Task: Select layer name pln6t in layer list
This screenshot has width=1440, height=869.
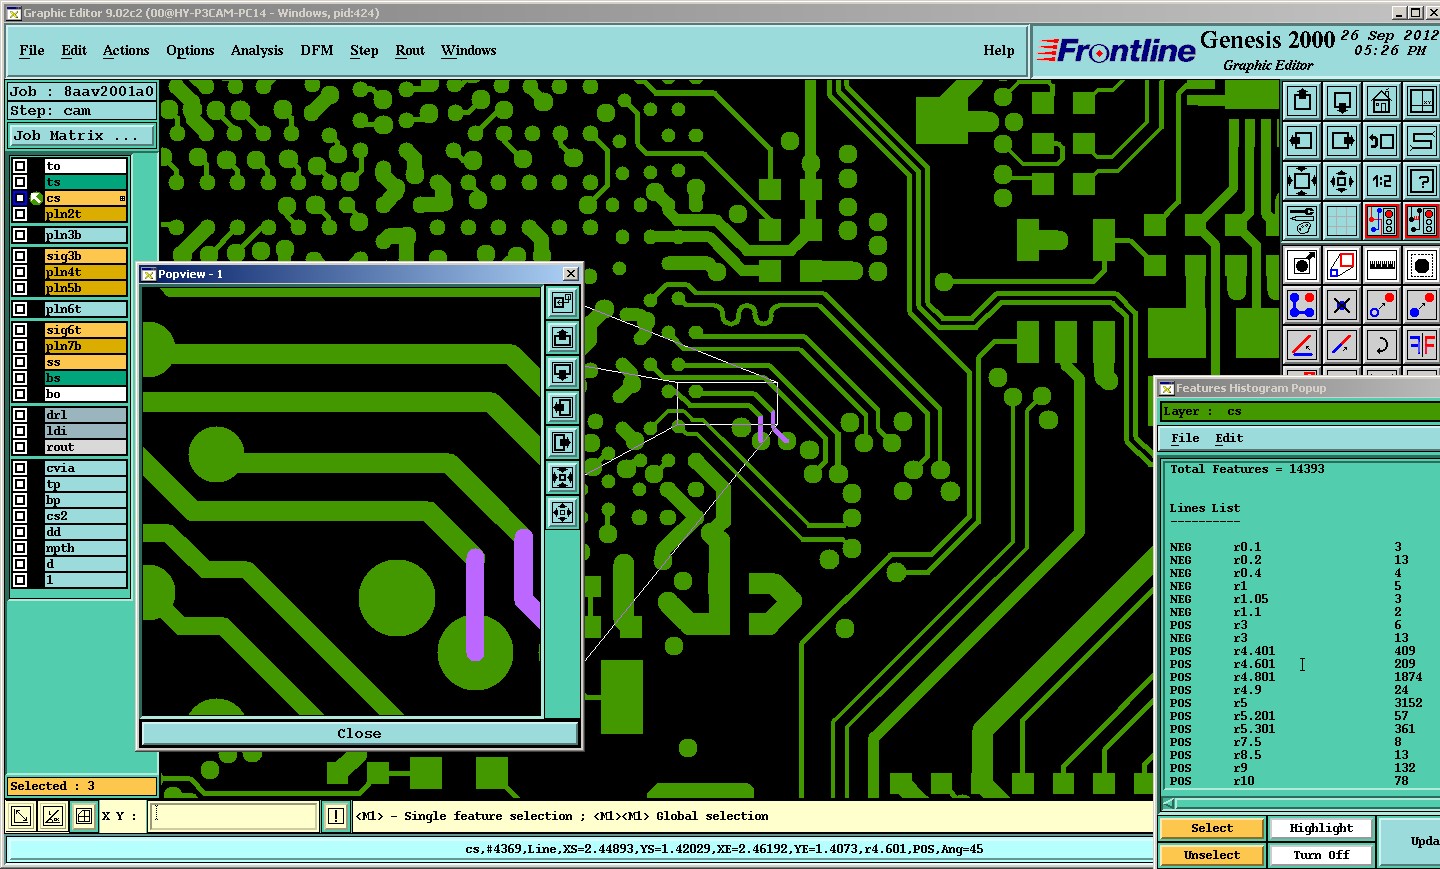Action: [85, 309]
